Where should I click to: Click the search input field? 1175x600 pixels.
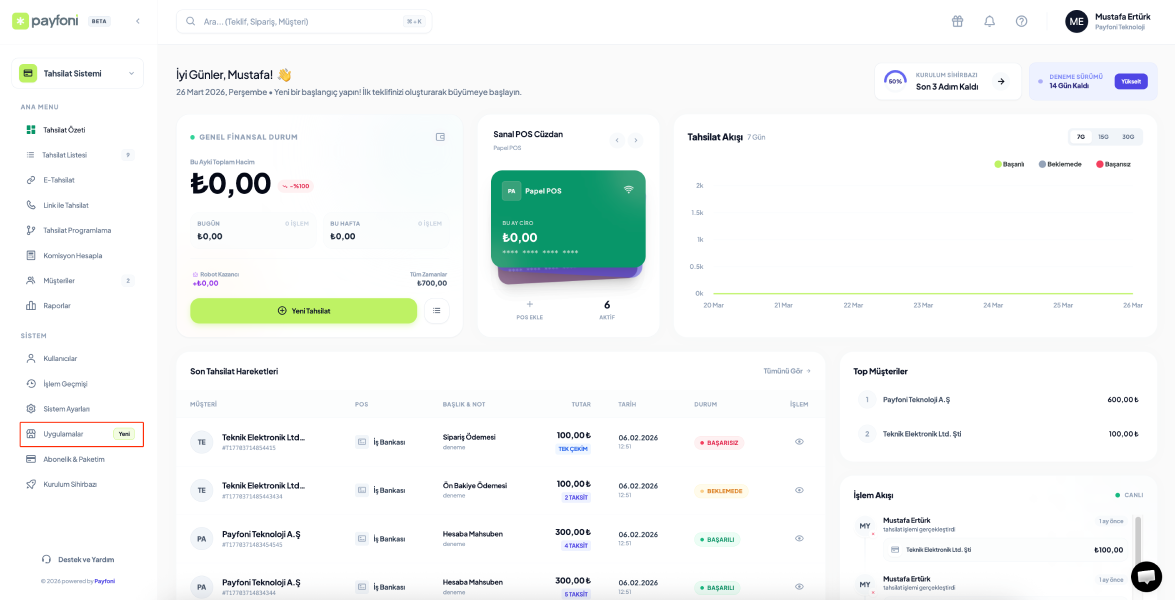300,21
